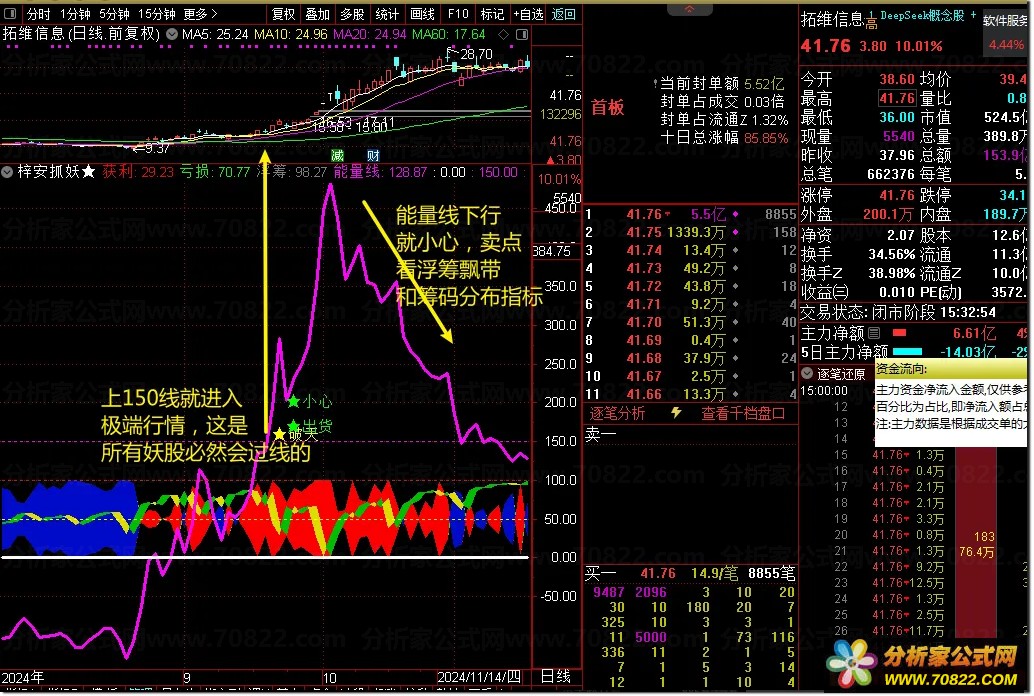Click the 最高 41.76 boxed value

coord(896,98)
